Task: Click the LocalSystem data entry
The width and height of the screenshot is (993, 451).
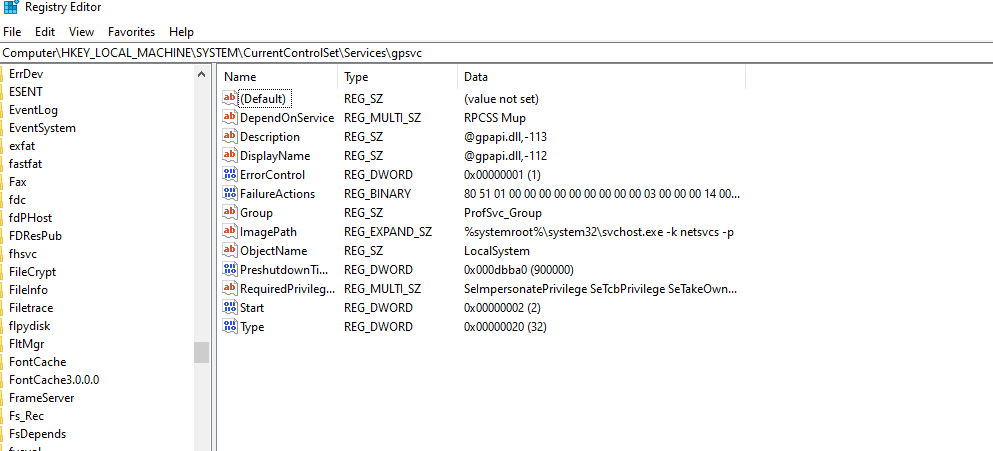Action: point(497,251)
